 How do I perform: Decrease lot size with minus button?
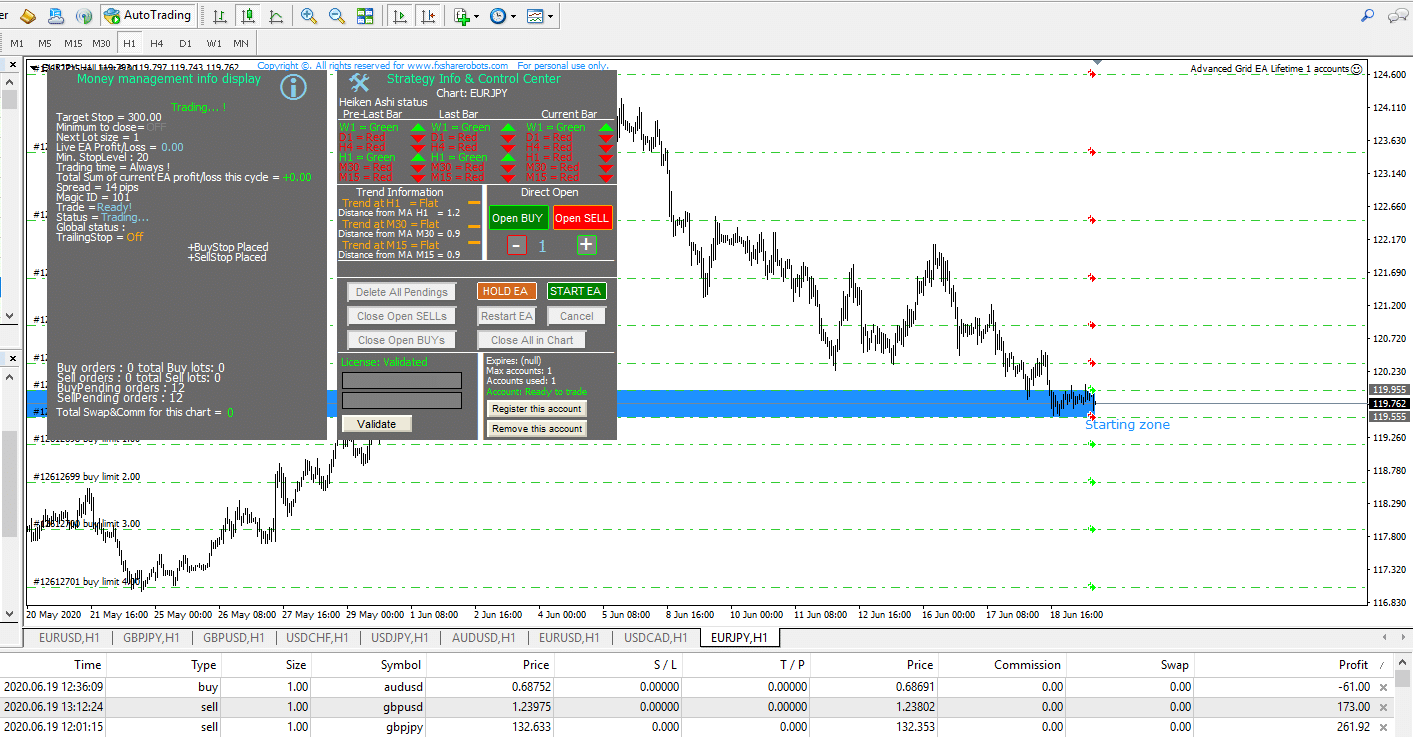click(x=516, y=245)
